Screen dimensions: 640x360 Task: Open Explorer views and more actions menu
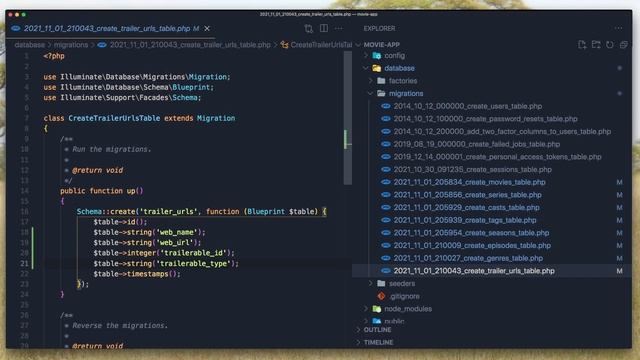pos(618,28)
